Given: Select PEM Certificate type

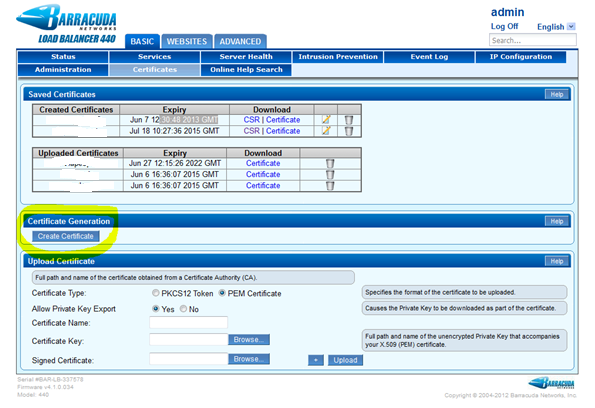Looking at the screenshot, I should point(222,293).
